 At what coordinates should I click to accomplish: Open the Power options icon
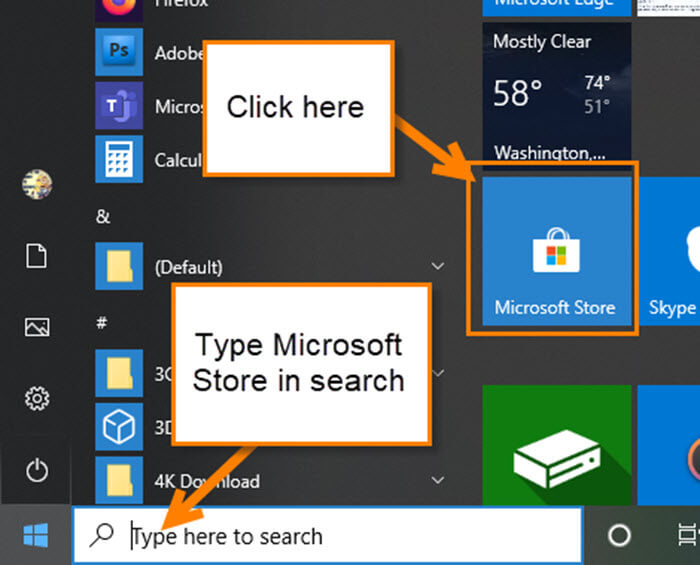point(37,470)
